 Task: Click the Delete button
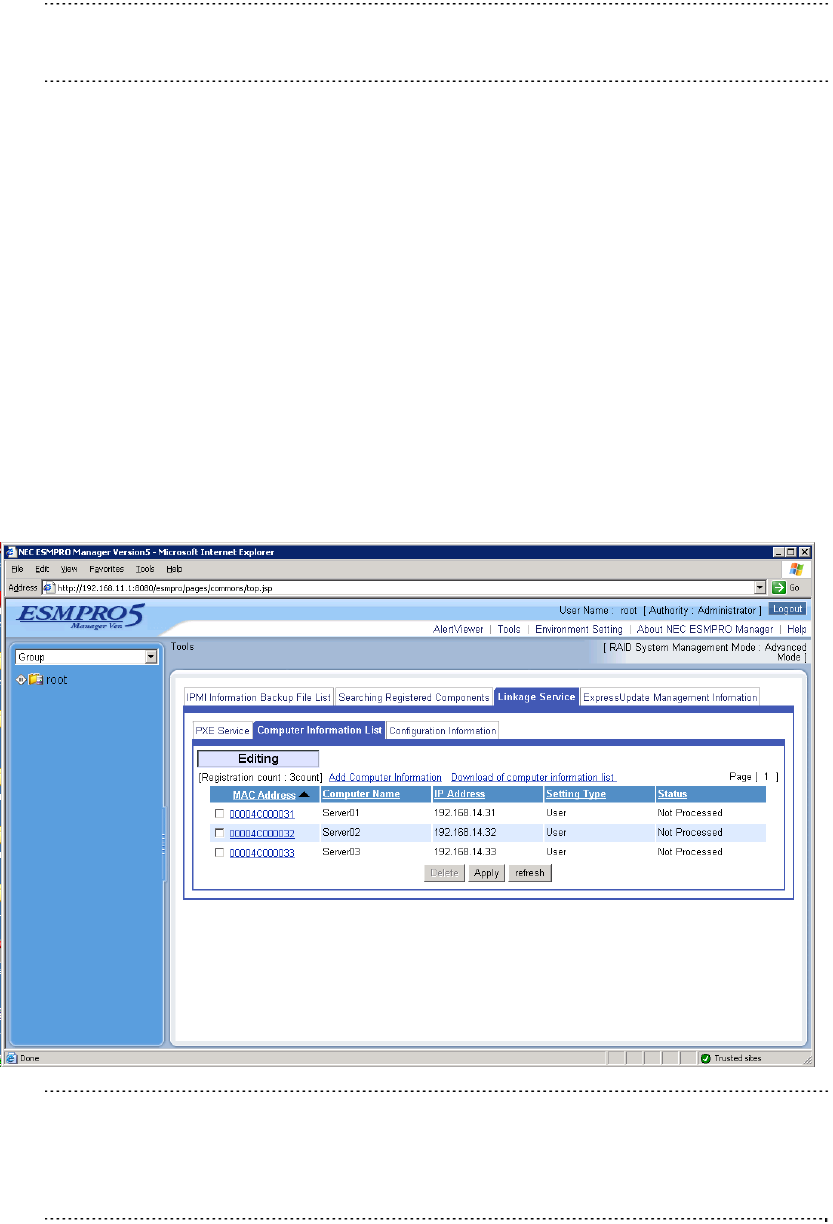point(444,873)
